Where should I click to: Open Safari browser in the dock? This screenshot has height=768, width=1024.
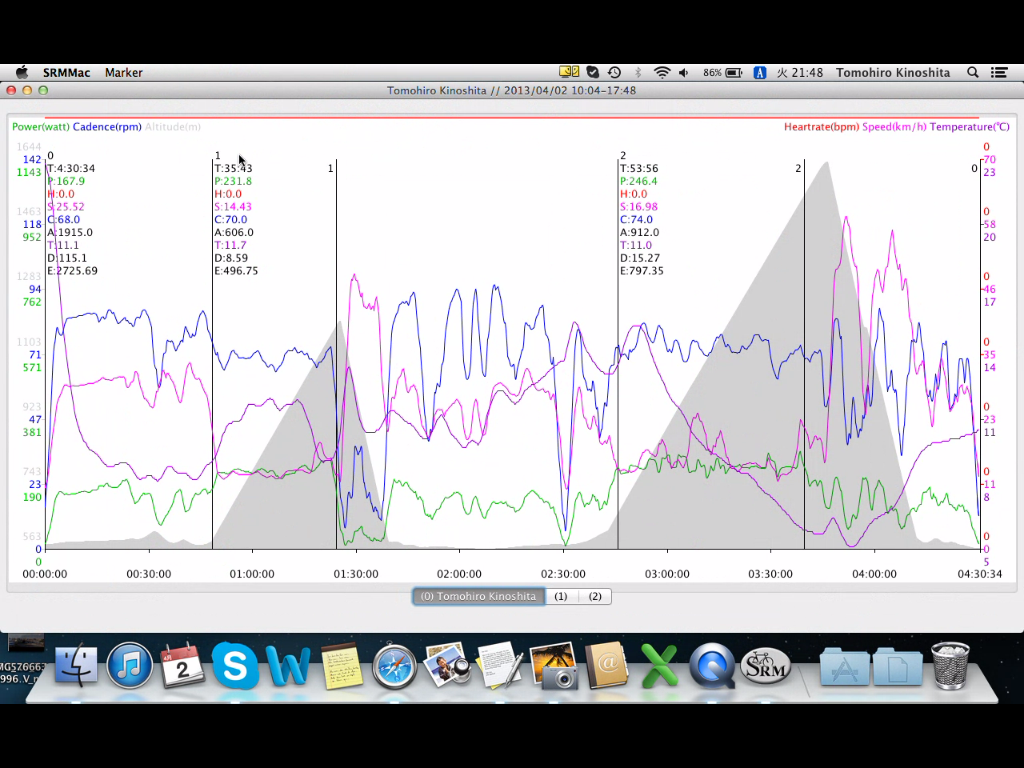[394, 666]
